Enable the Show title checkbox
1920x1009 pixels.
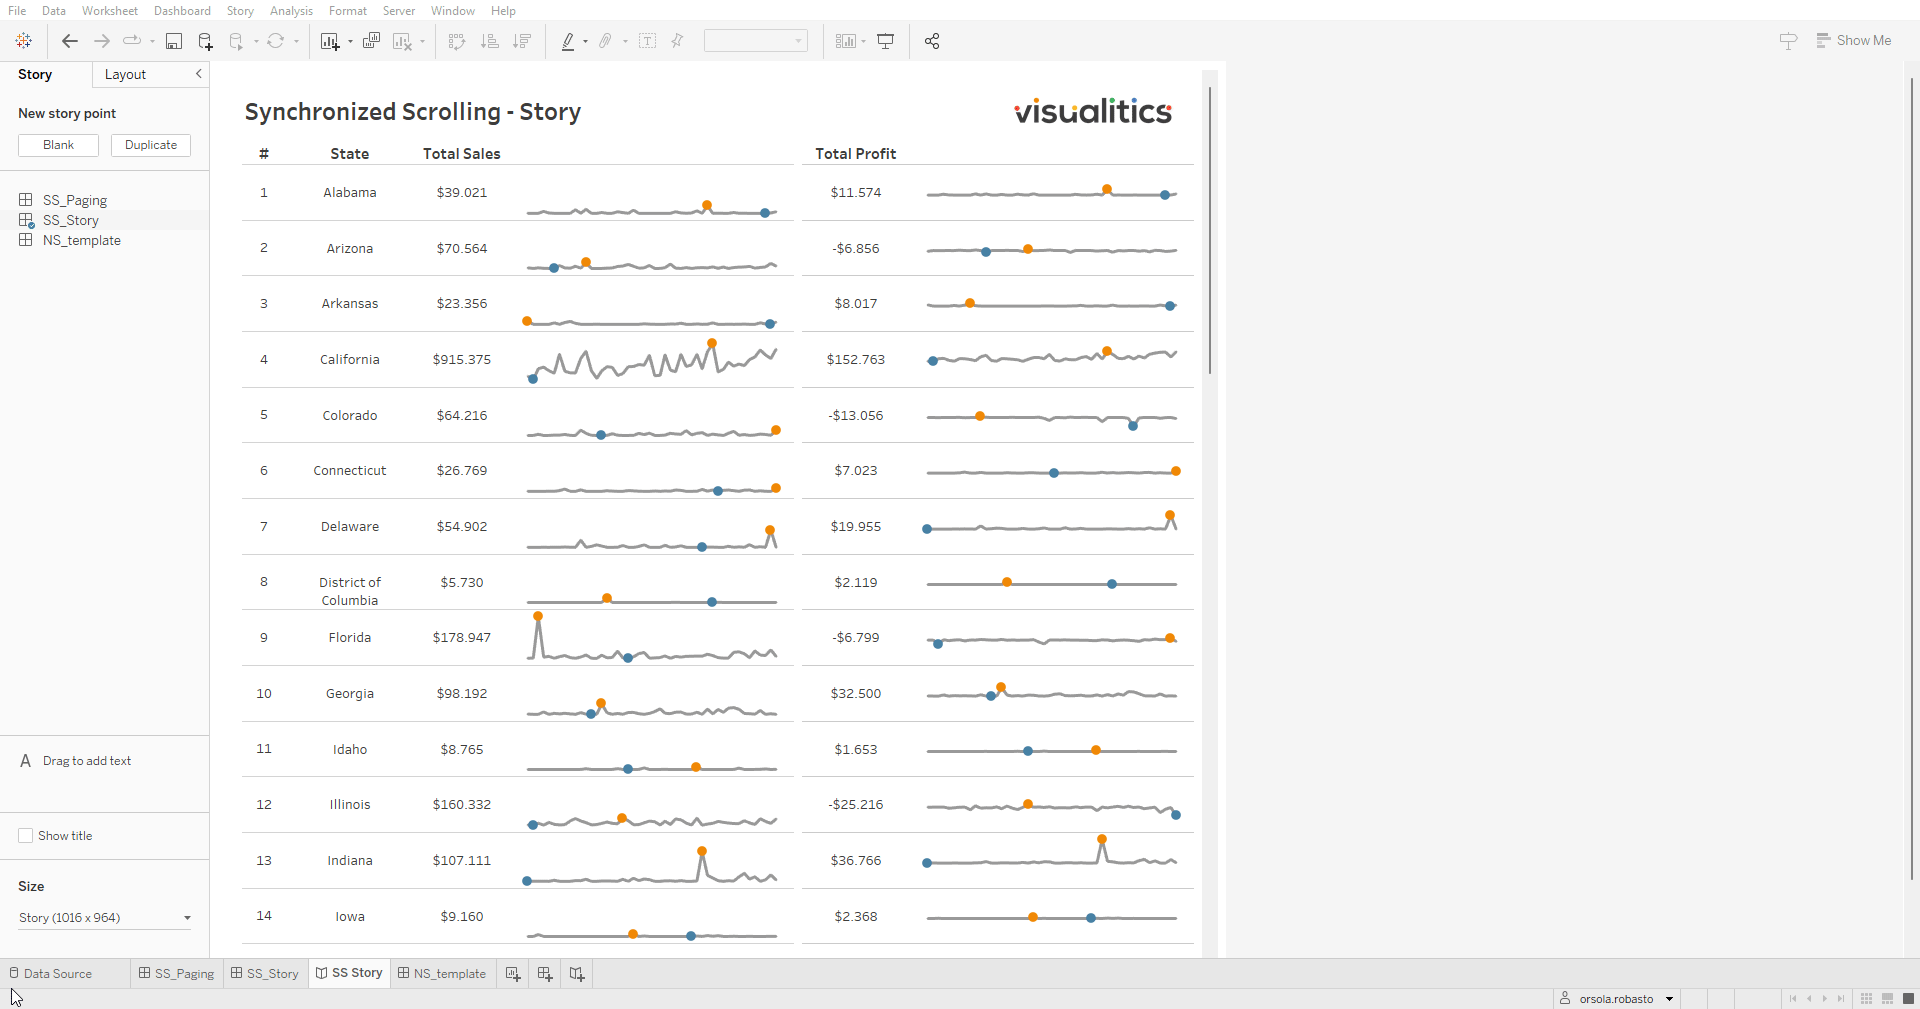click(x=26, y=836)
